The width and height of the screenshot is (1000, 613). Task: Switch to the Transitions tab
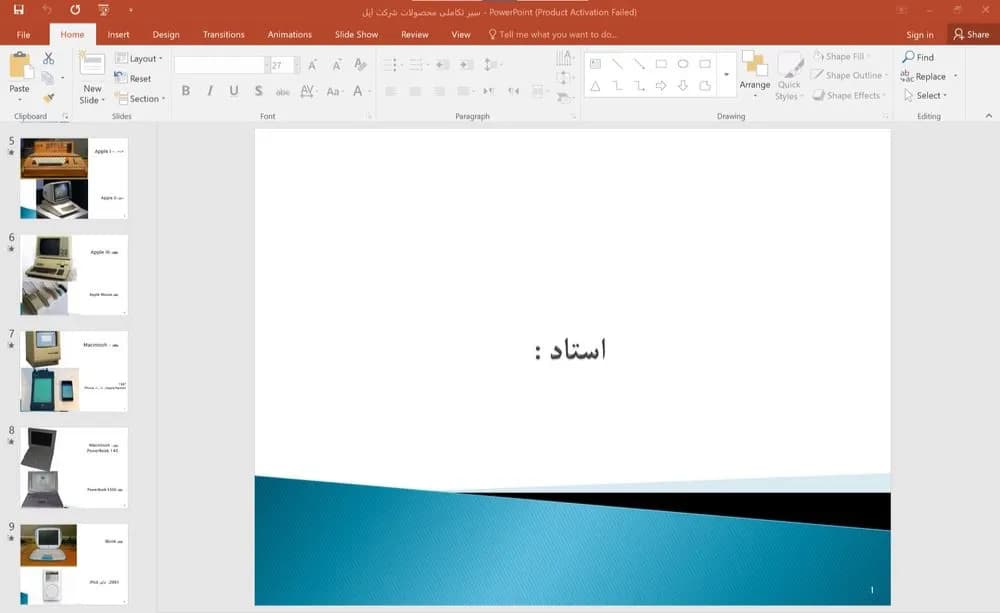click(x=223, y=34)
